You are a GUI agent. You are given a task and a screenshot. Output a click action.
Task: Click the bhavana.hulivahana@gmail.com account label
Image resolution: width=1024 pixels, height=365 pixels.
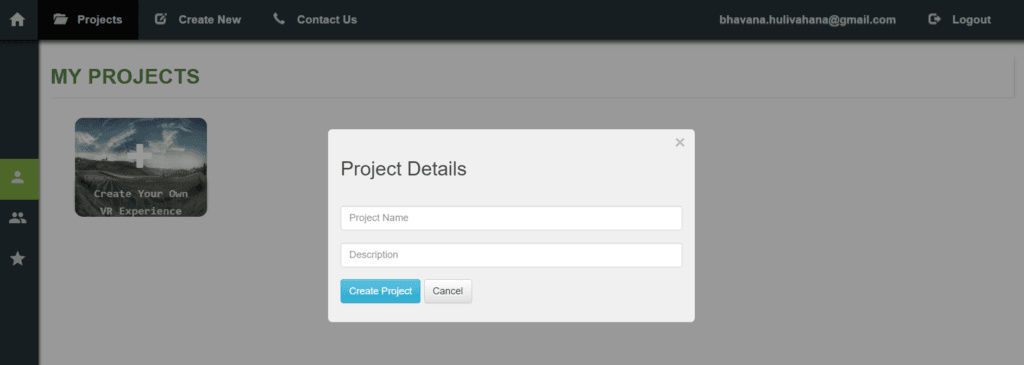coord(808,20)
